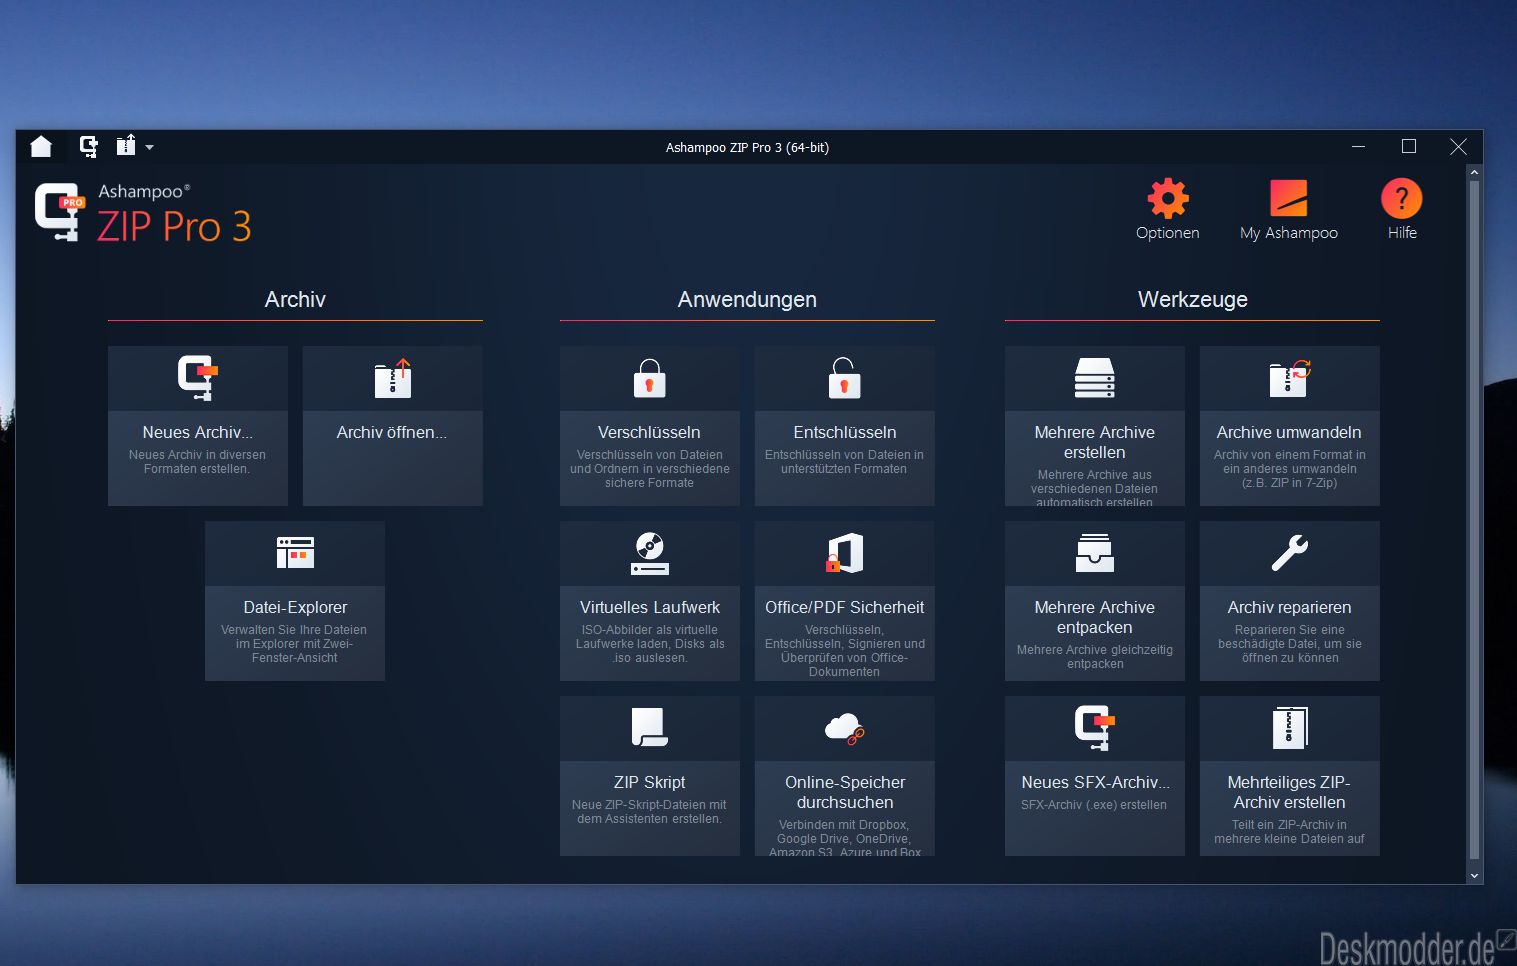1517x966 pixels.
Task: Click description 'Neues Archiv in diversen Formaten erstellen.'
Action: 197,462
